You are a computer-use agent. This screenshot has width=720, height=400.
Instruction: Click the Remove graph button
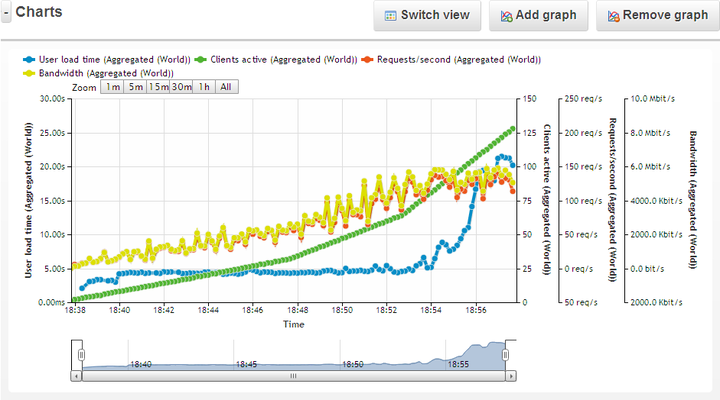click(657, 16)
